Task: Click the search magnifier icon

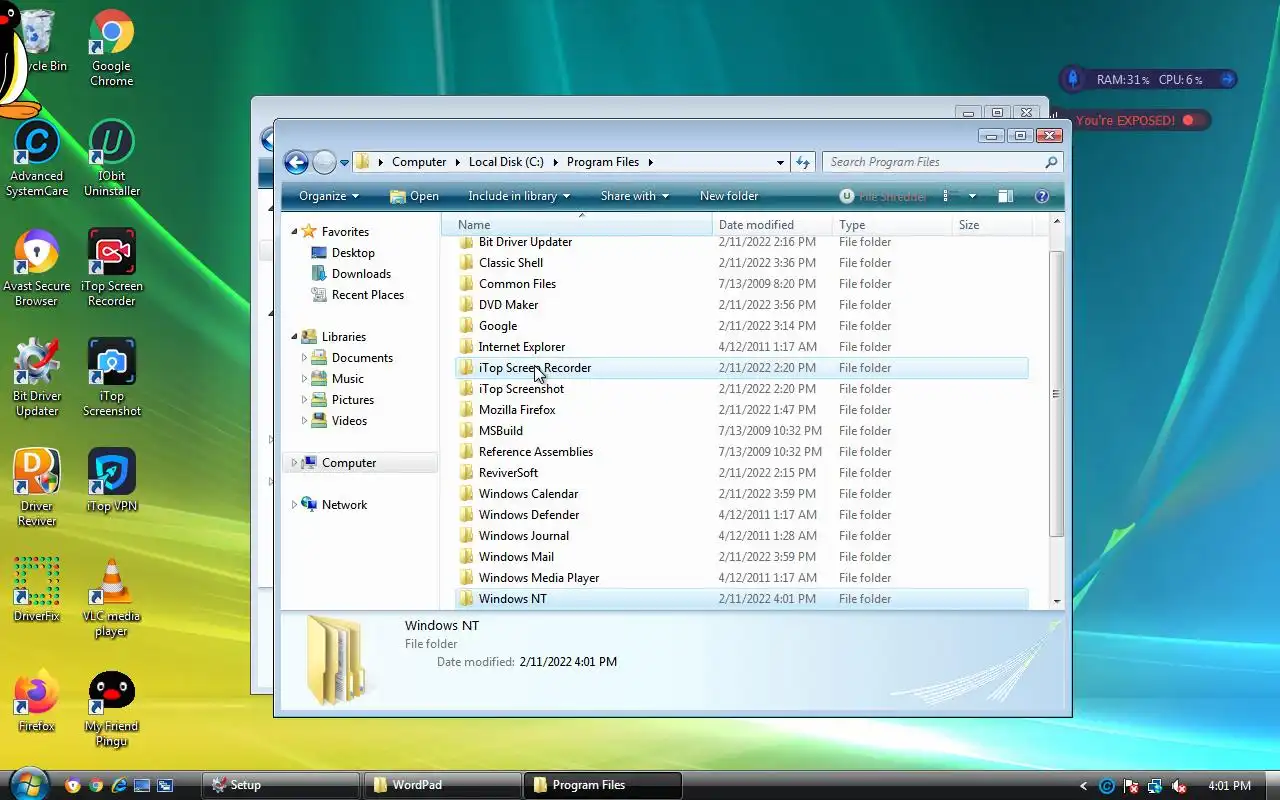Action: click(1051, 162)
